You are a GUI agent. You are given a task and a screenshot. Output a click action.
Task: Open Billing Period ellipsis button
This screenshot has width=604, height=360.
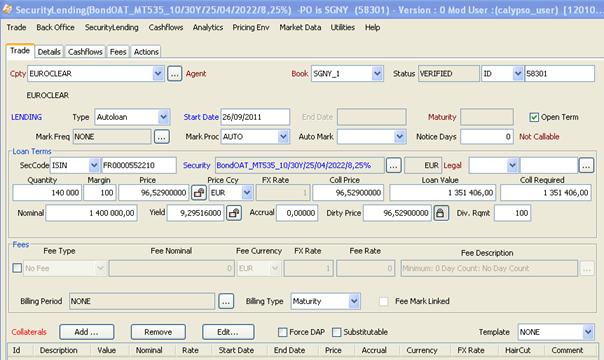pos(226,301)
